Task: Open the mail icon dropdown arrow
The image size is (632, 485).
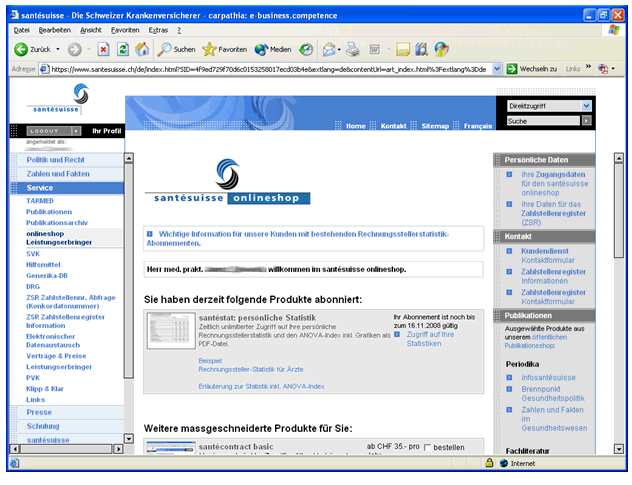Action: 339,50
